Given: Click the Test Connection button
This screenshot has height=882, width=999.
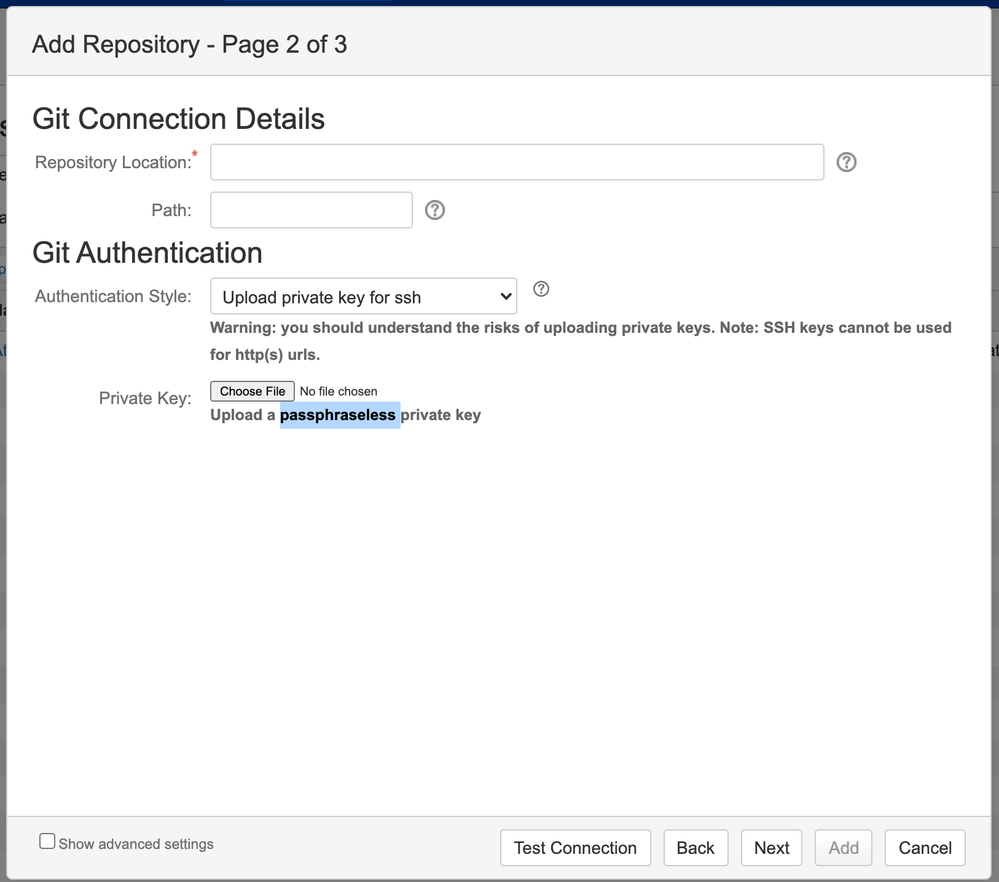Looking at the screenshot, I should click(x=575, y=848).
